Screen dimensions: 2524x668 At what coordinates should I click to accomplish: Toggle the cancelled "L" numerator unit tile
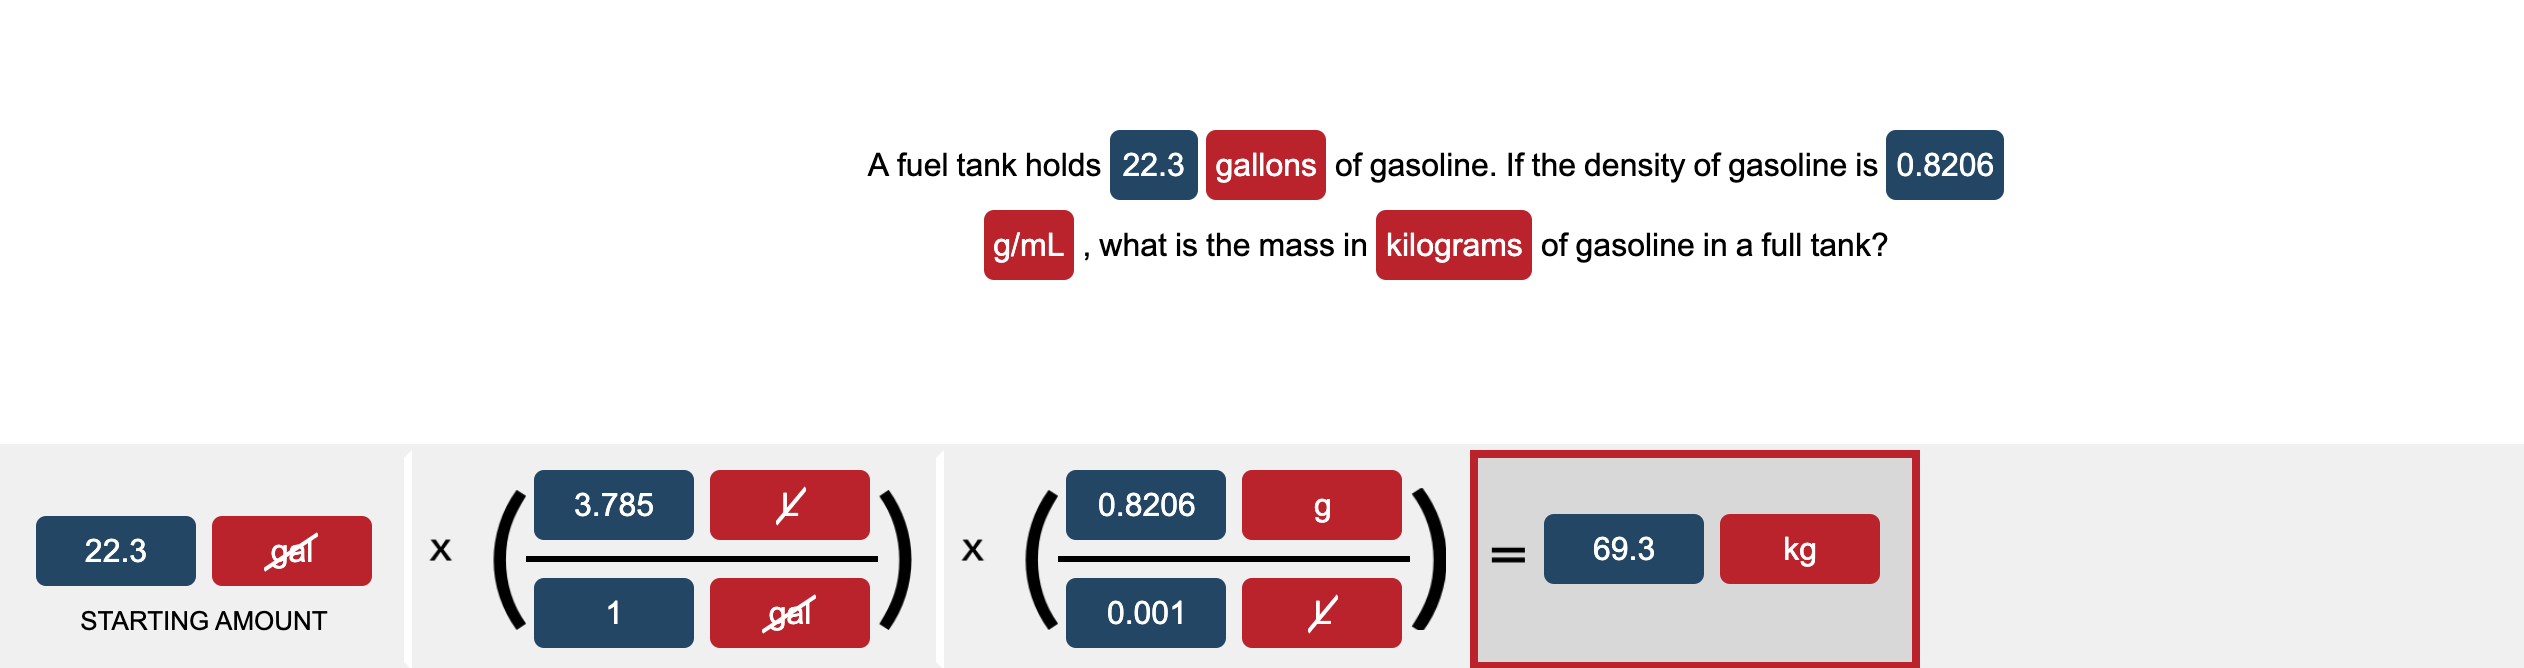click(789, 505)
